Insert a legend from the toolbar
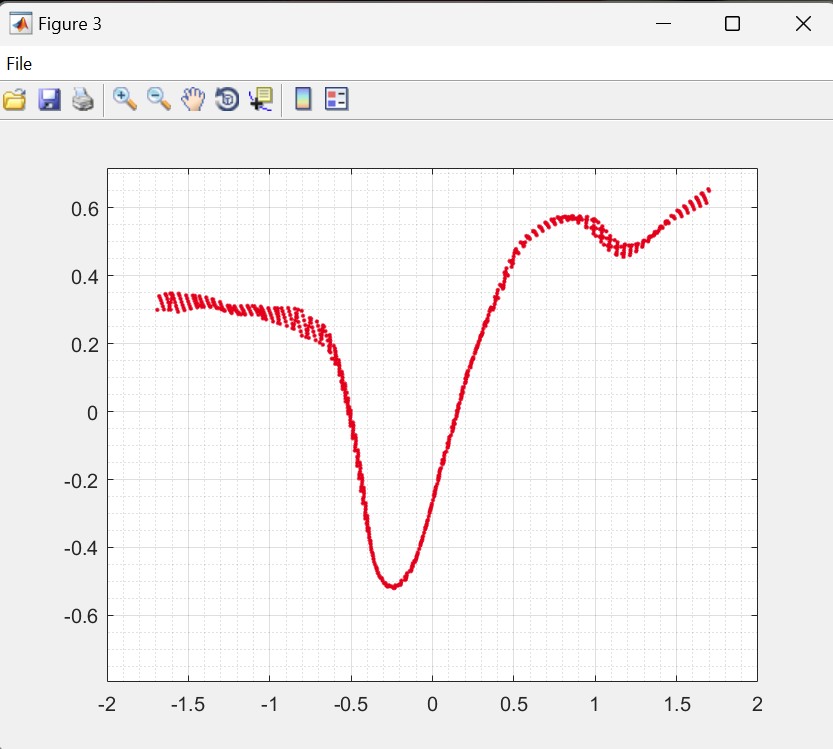This screenshot has width=833, height=749. pos(337,99)
